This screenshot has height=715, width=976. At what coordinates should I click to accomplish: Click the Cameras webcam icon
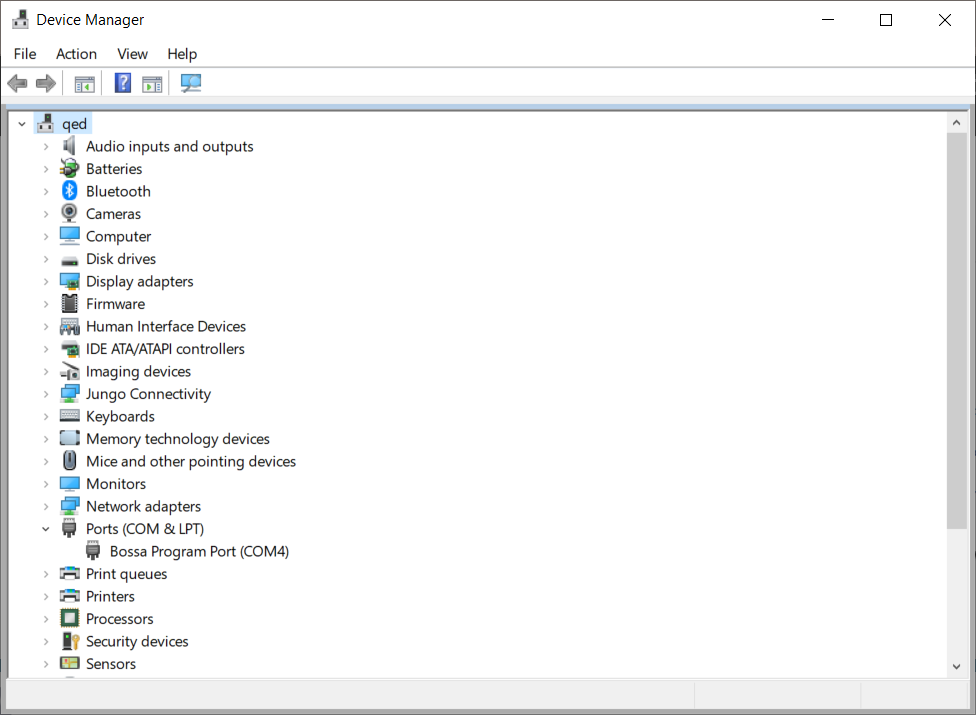[69, 213]
